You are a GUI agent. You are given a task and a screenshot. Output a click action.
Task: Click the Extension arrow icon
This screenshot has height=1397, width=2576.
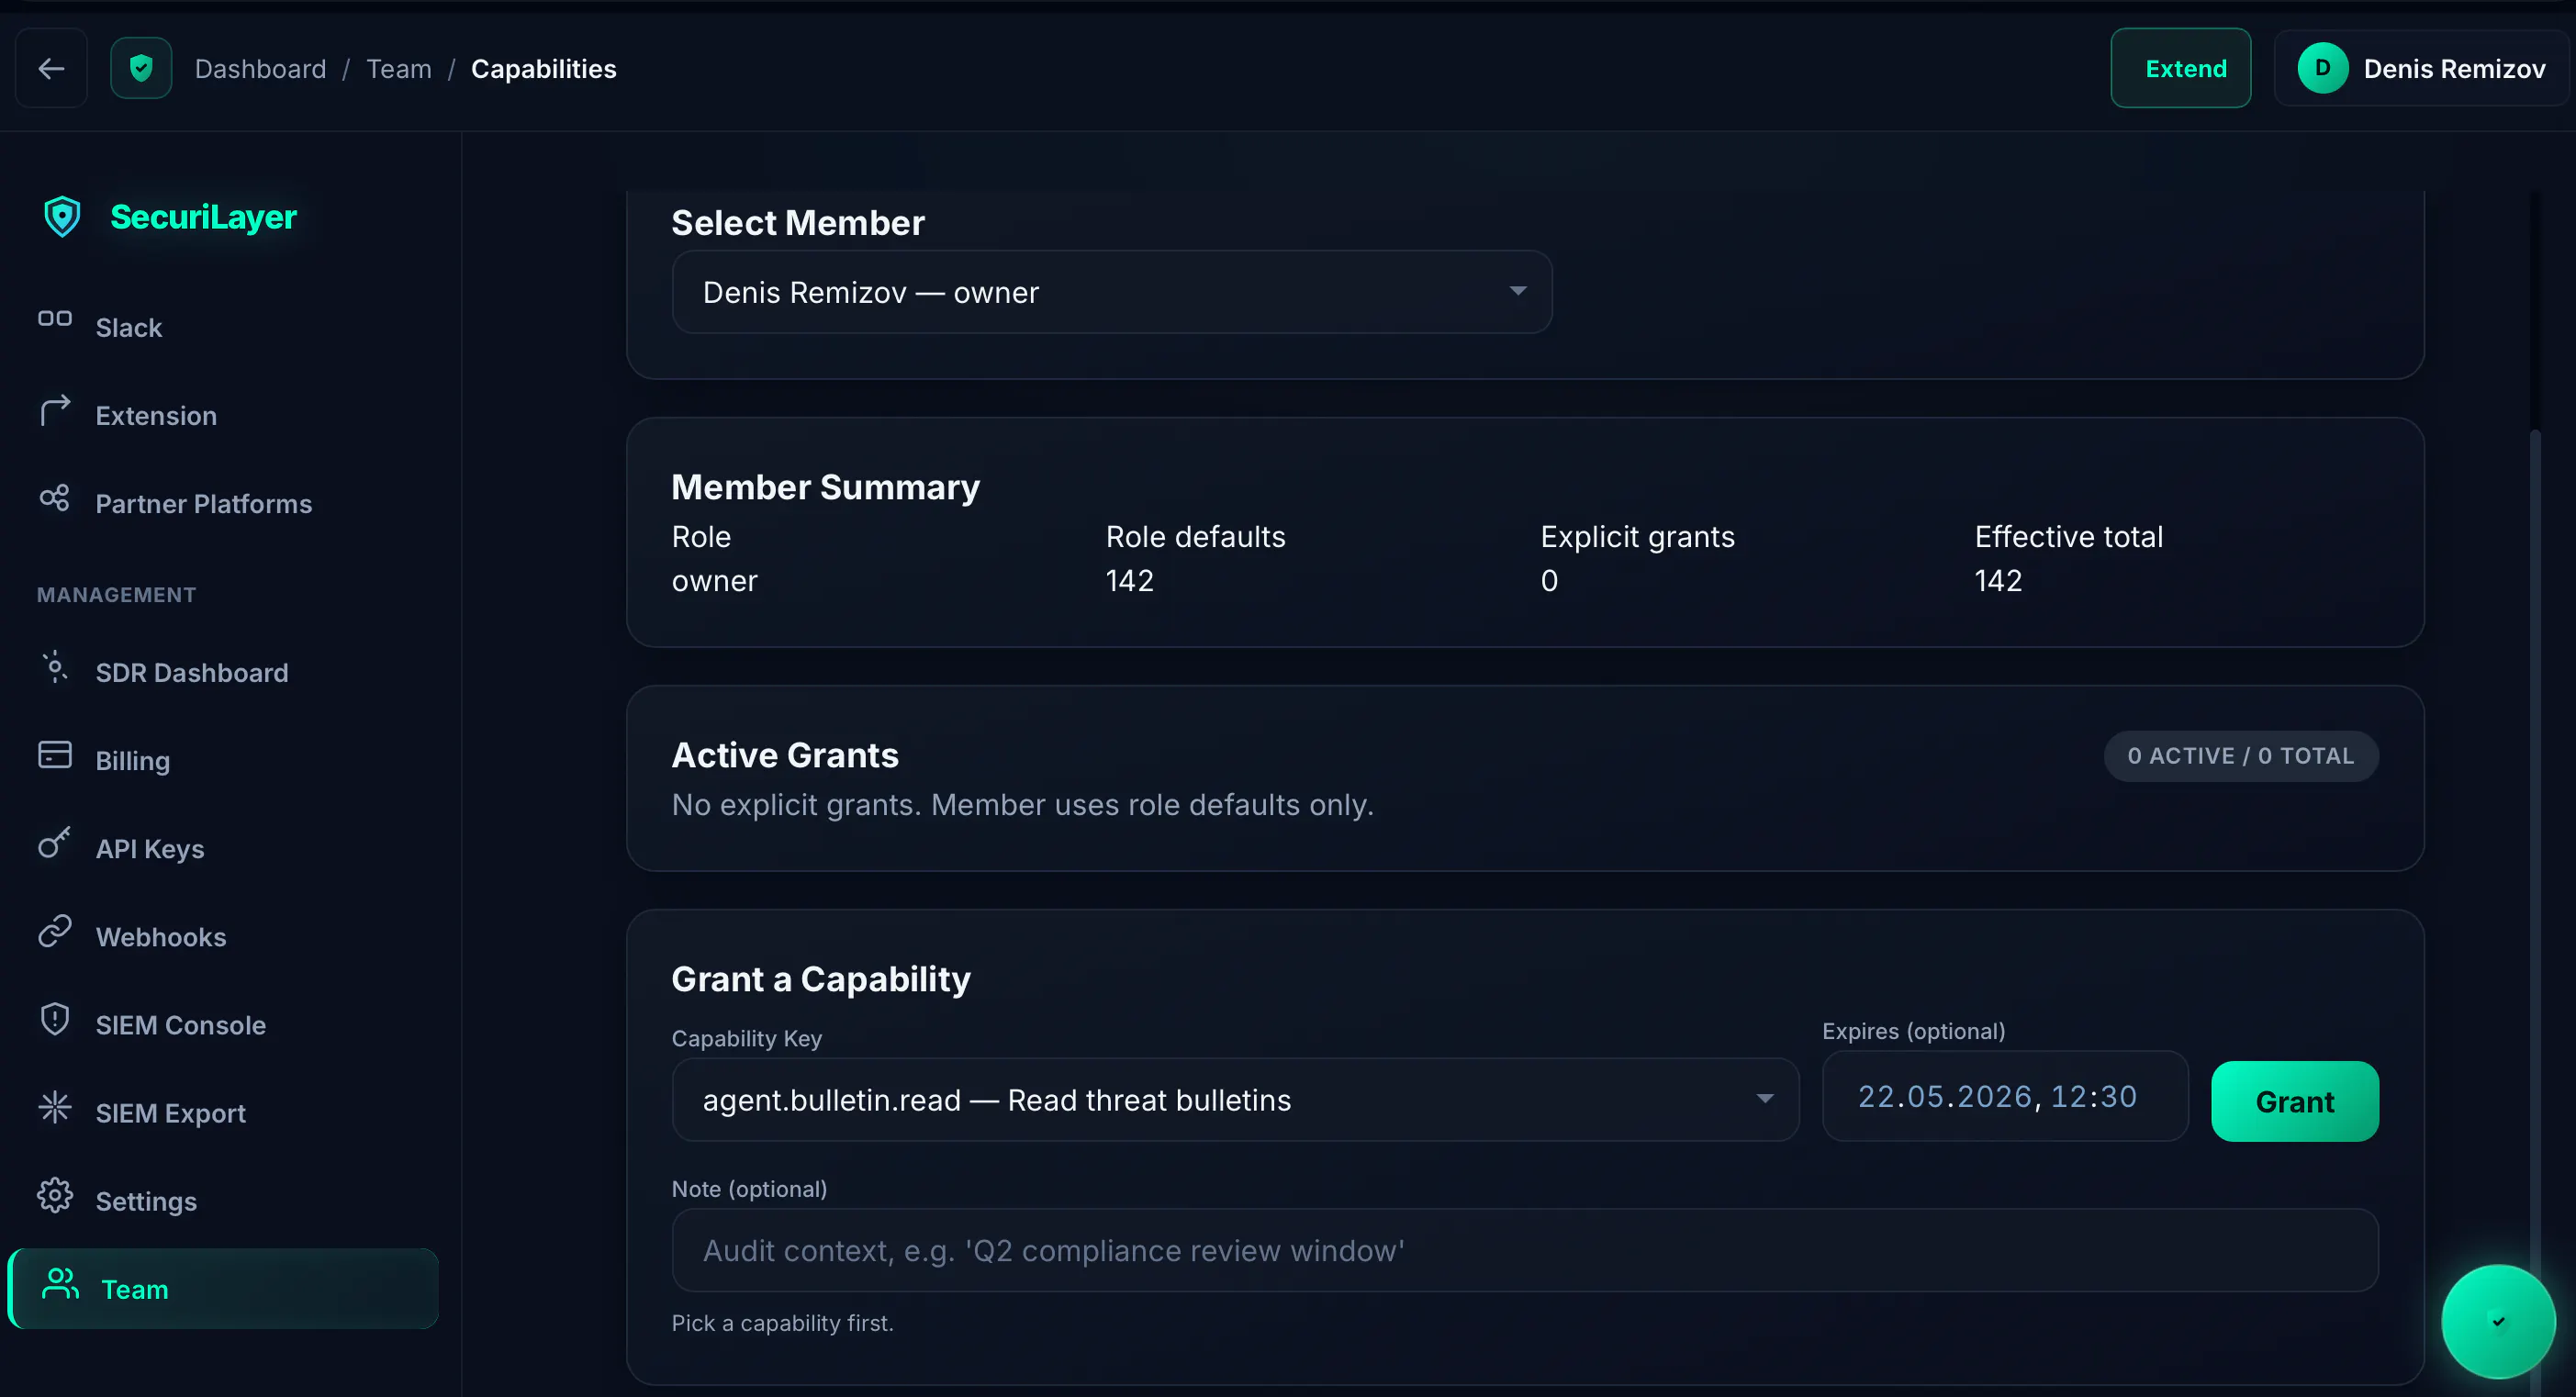55,409
